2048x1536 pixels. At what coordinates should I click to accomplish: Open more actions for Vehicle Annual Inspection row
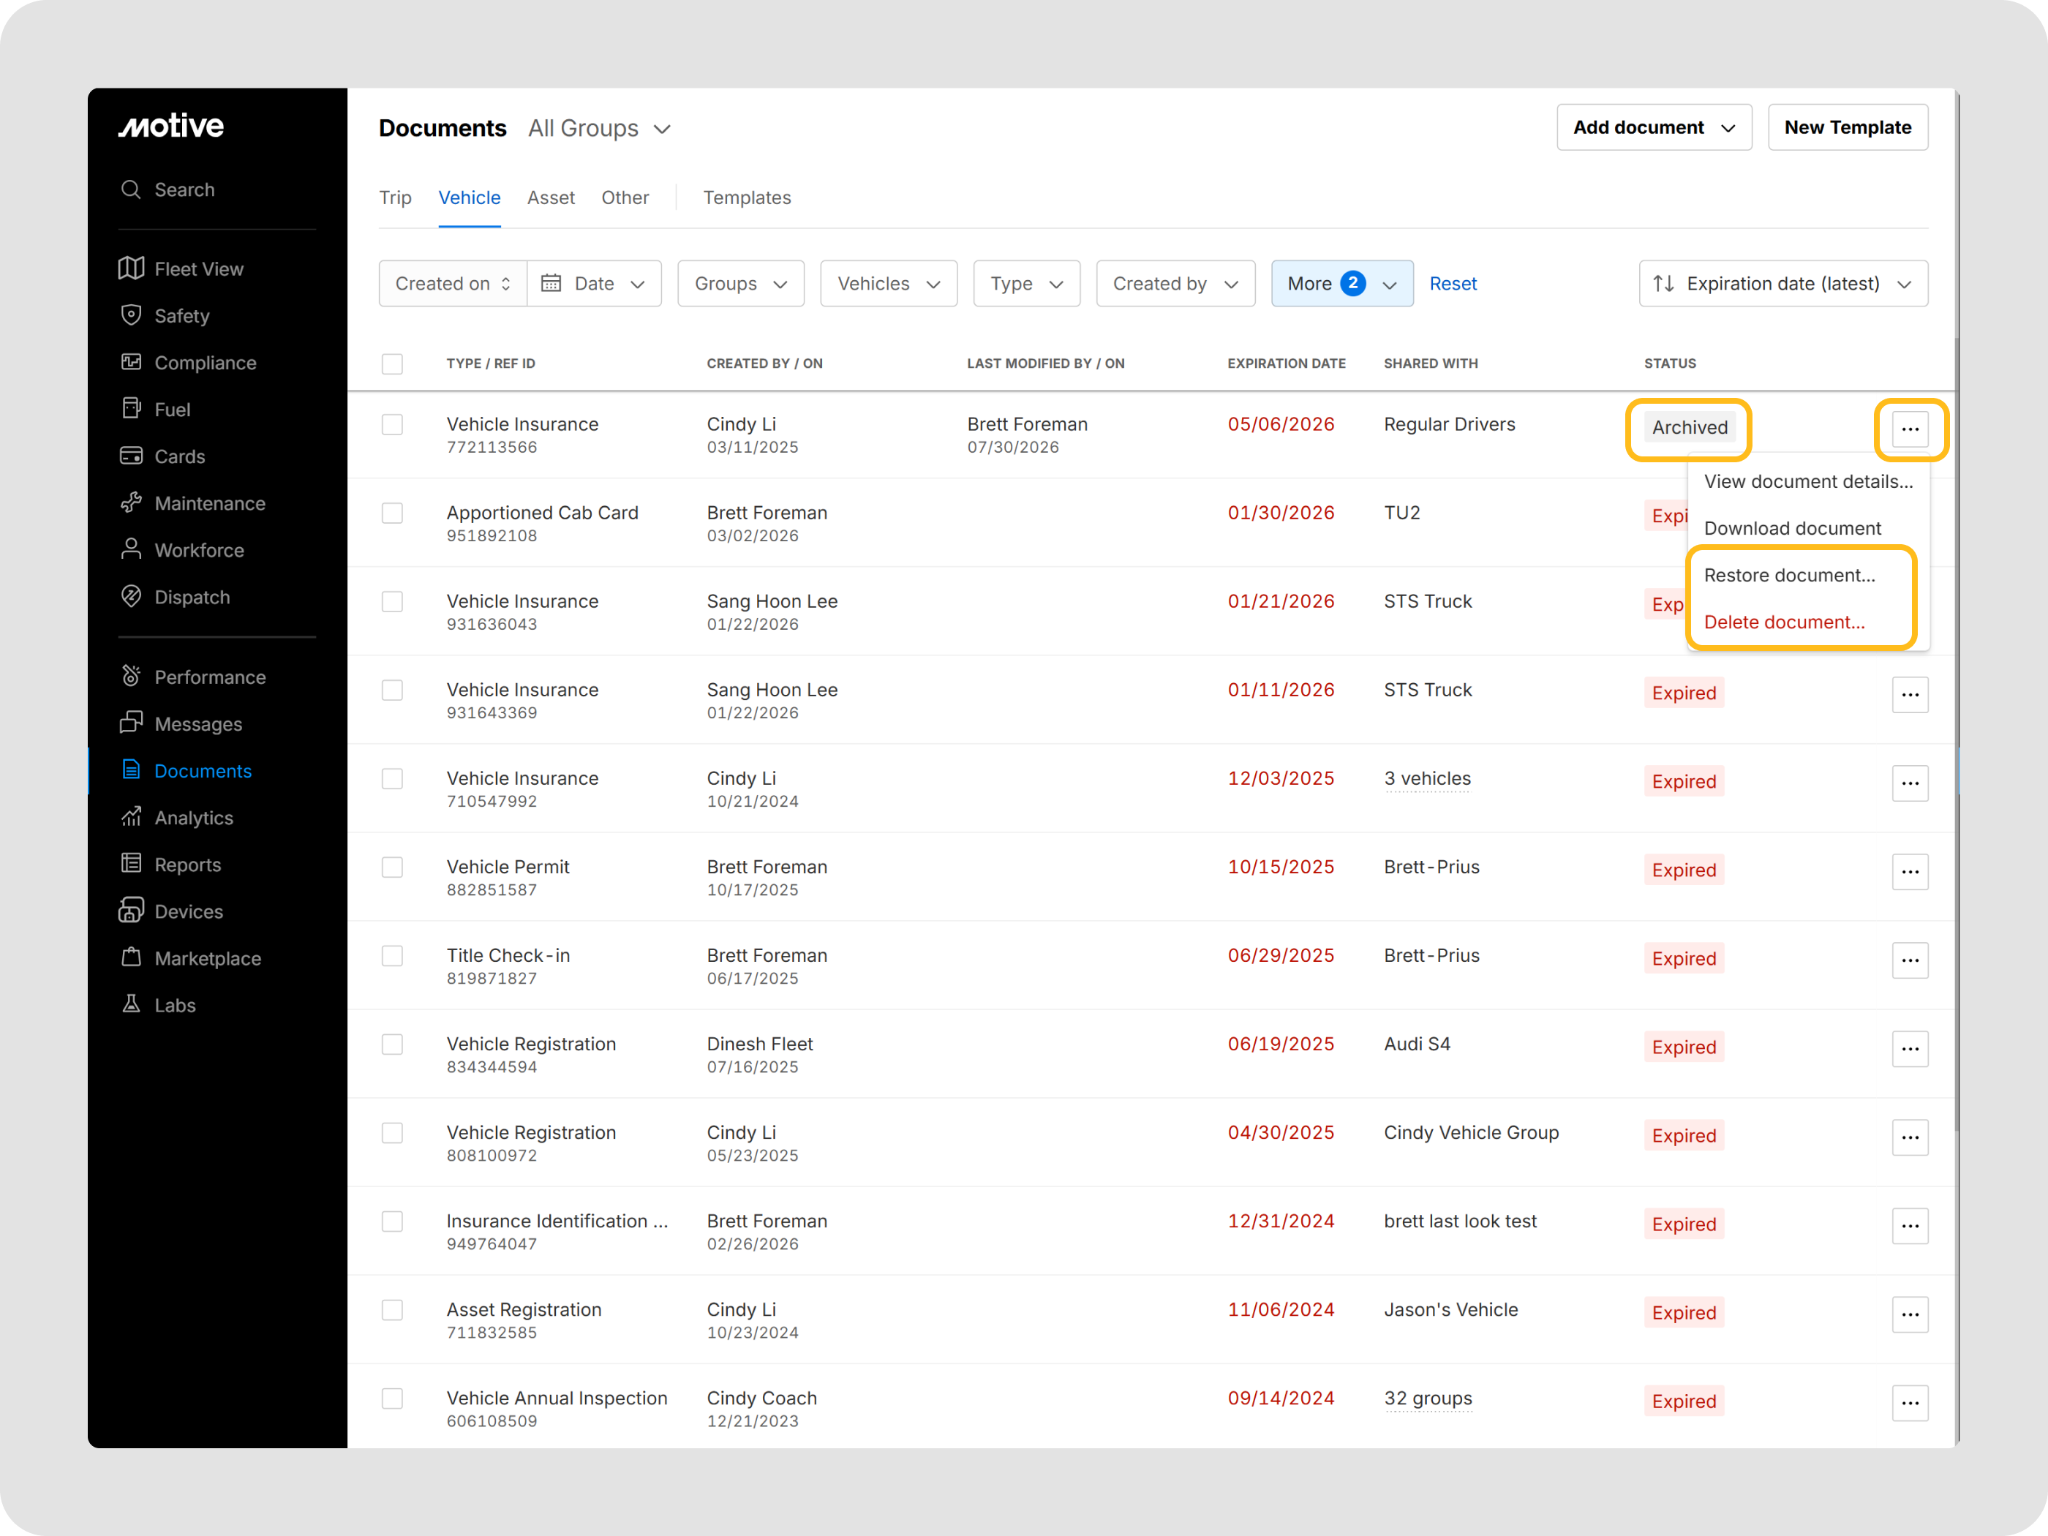point(1909,1403)
